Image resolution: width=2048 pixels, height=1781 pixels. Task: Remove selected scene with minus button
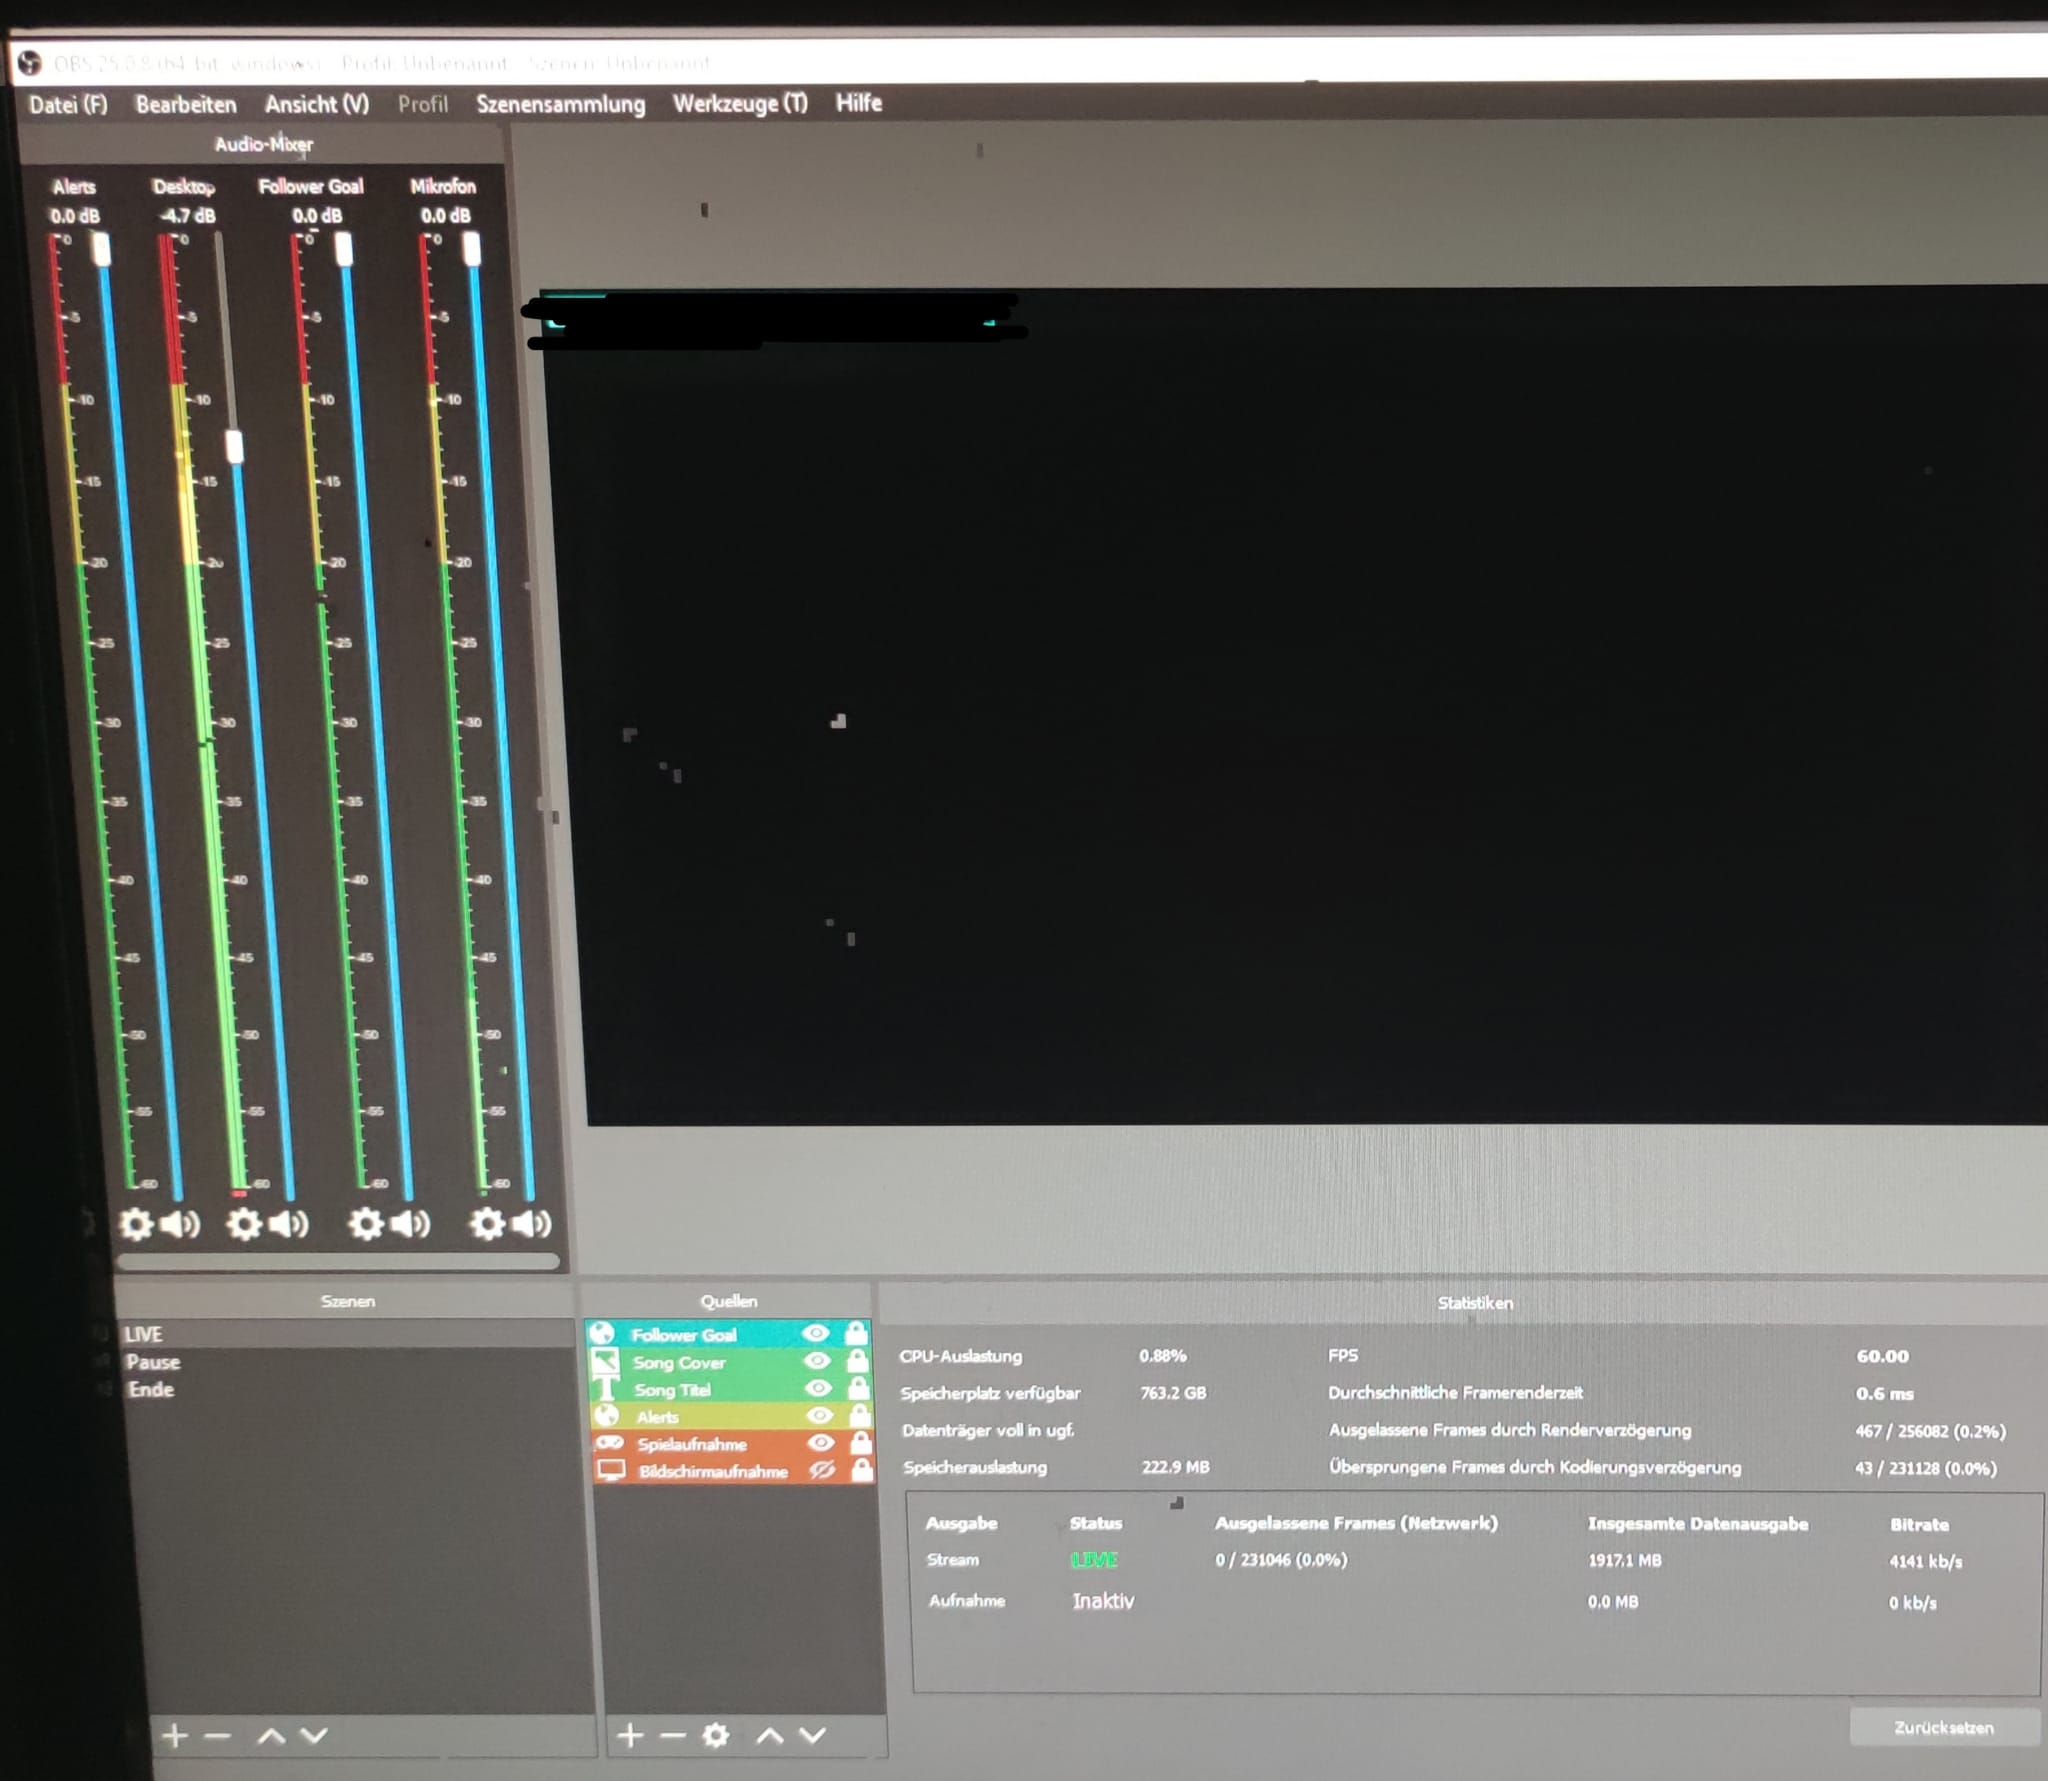coord(217,1736)
